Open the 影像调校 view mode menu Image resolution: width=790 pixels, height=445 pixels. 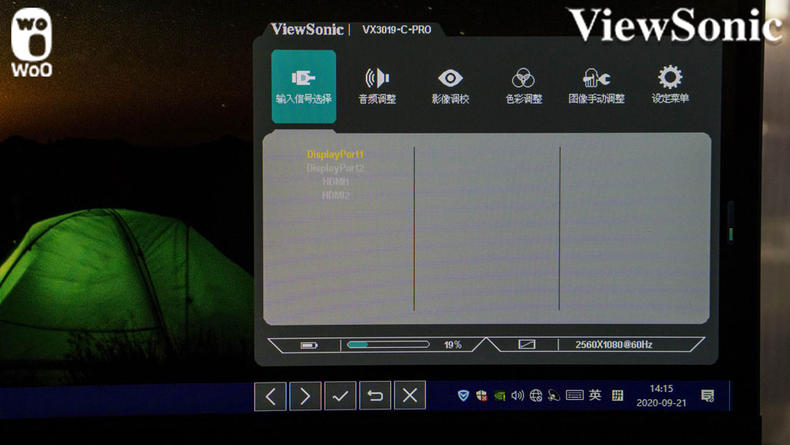coord(450,86)
